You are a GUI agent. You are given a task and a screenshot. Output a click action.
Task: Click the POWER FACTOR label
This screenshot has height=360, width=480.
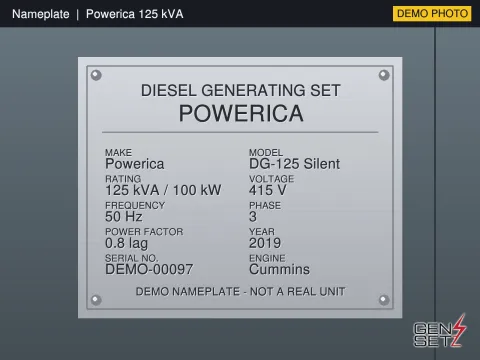(x=144, y=232)
